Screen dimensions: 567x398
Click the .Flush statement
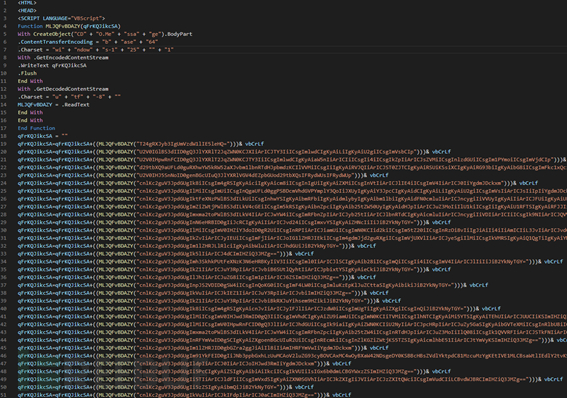click(x=27, y=73)
